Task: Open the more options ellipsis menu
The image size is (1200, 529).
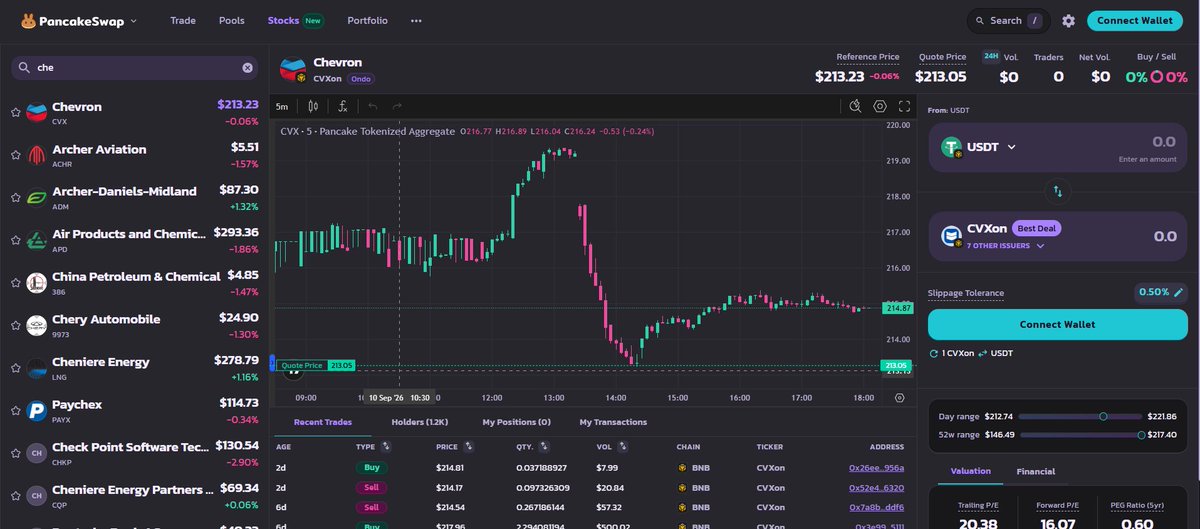Action: 416,20
